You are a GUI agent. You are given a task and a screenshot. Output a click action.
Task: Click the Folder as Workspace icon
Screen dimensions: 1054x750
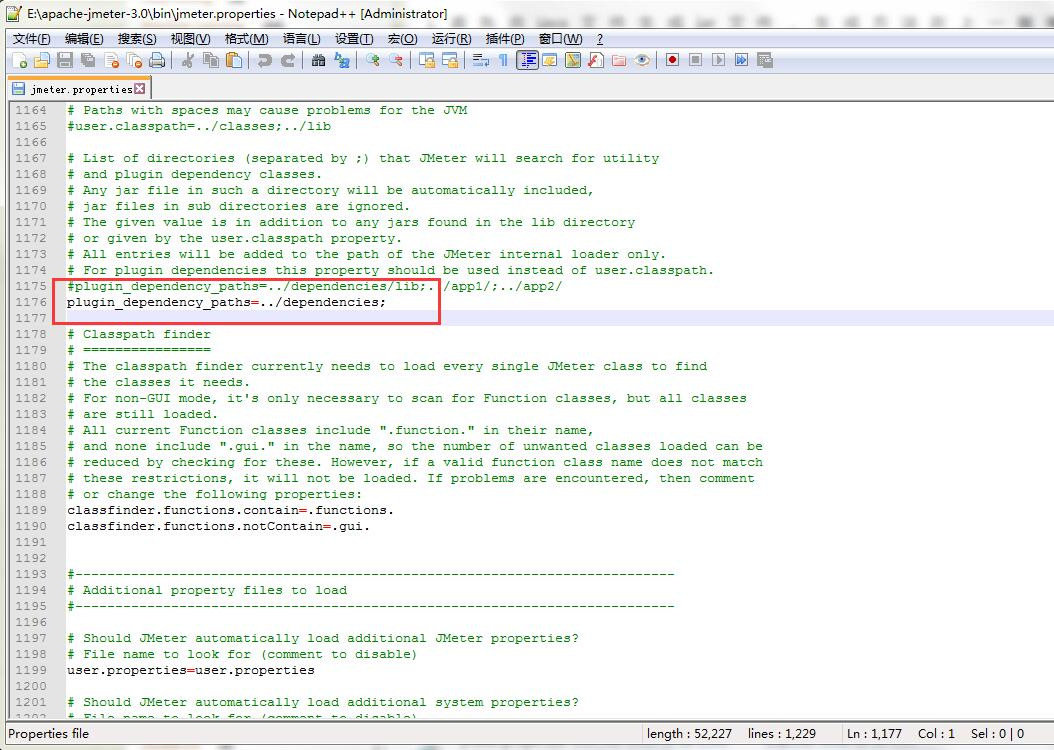pyautogui.click(x=618, y=60)
